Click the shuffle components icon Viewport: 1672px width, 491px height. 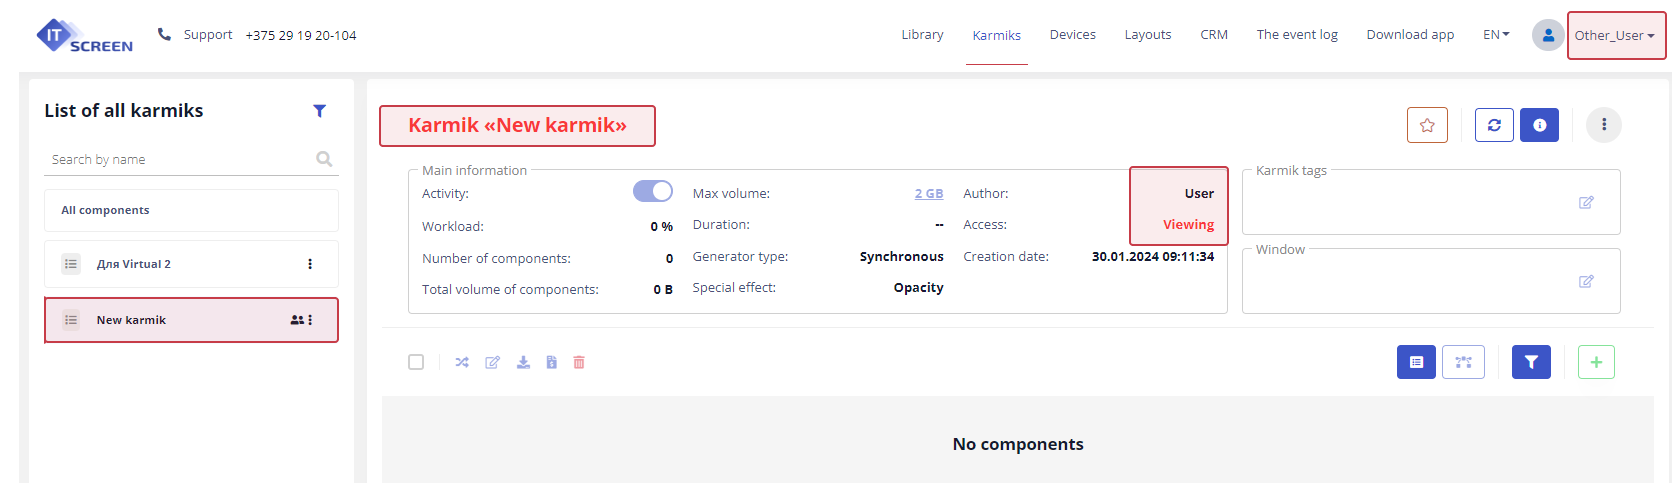pos(462,362)
